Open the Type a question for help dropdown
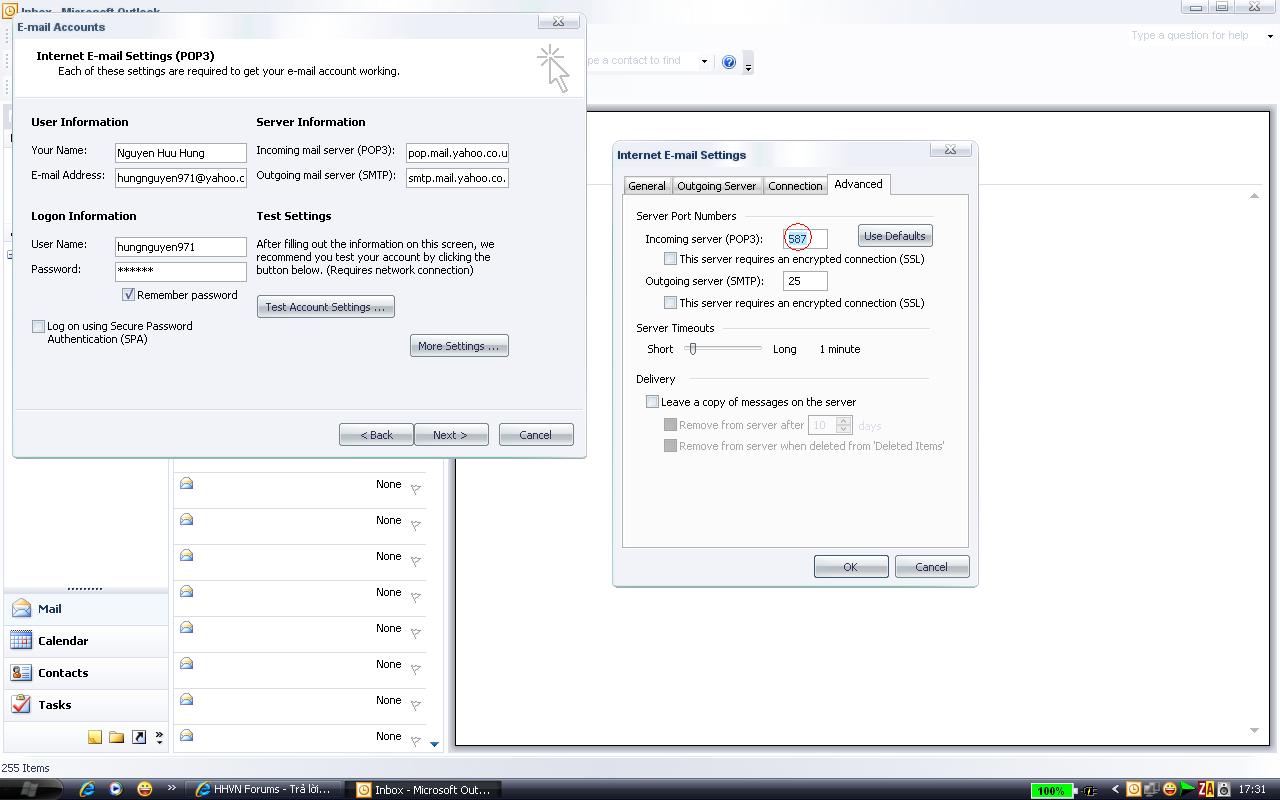The height and width of the screenshot is (800, 1280). [x=1270, y=36]
